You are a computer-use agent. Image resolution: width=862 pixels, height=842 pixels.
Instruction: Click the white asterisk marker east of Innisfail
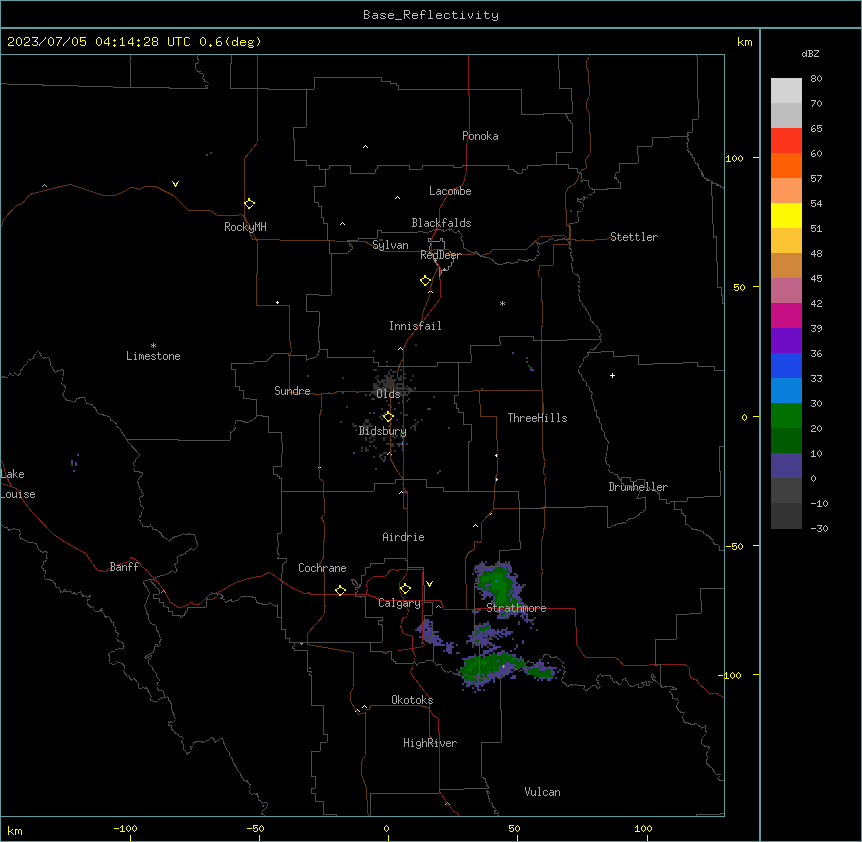(502, 303)
